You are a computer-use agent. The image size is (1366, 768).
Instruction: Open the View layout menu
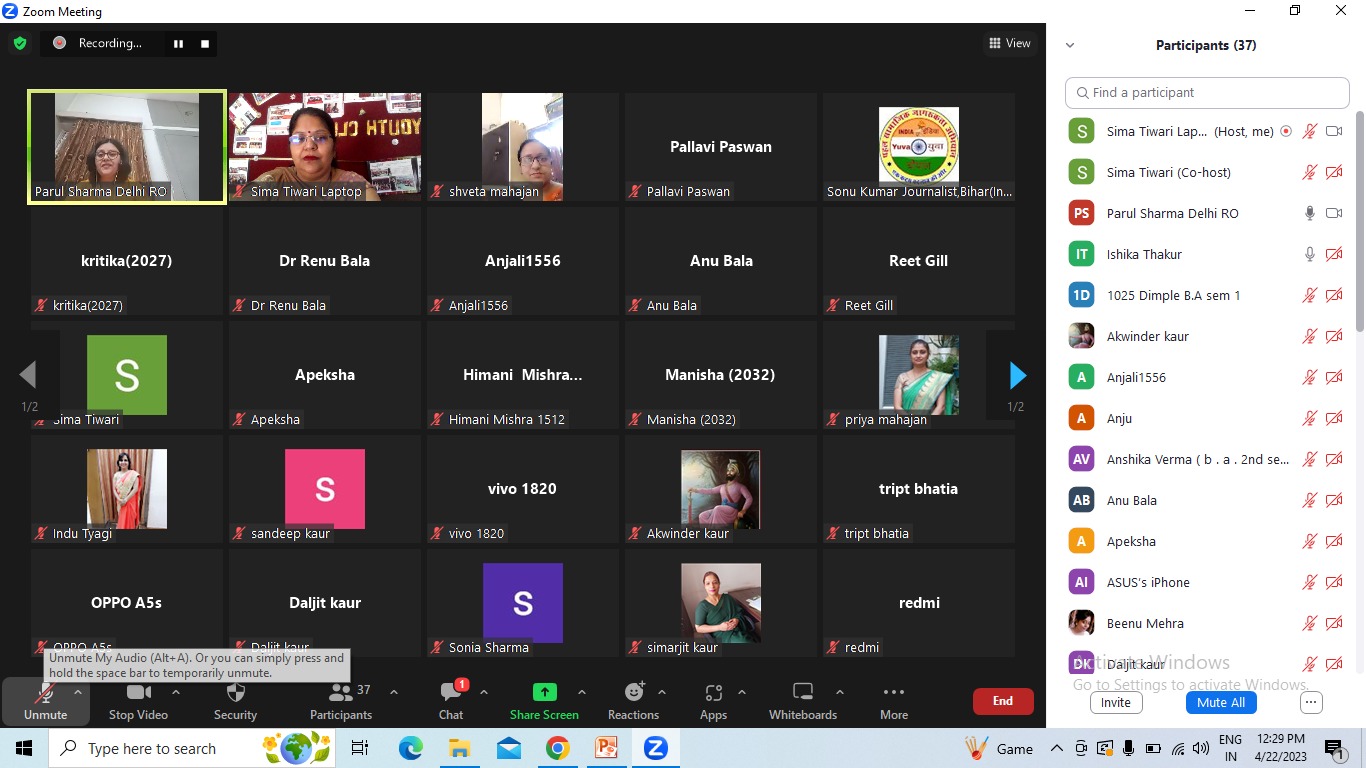click(x=1009, y=43)
